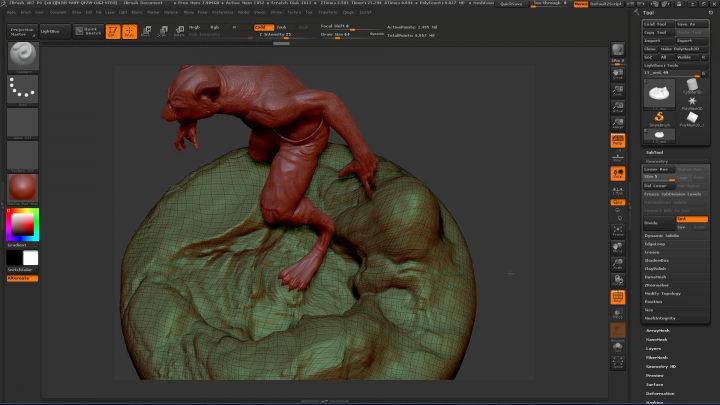Click the Zoom canvas icon
Screen dimensions: 720x405
coord(618,91)
